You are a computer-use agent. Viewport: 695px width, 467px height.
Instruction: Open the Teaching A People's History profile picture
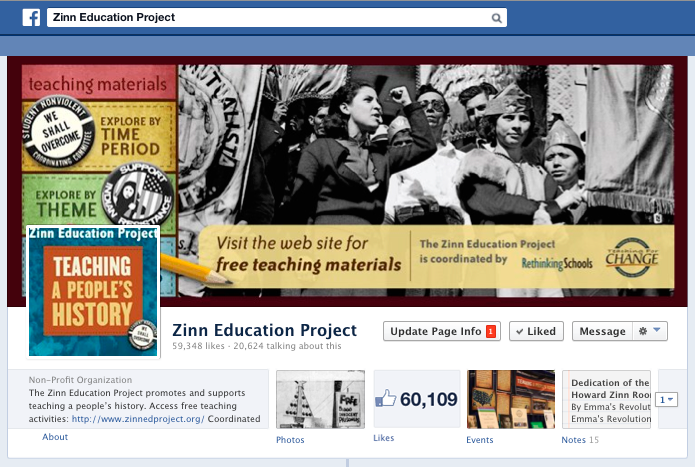93,292
